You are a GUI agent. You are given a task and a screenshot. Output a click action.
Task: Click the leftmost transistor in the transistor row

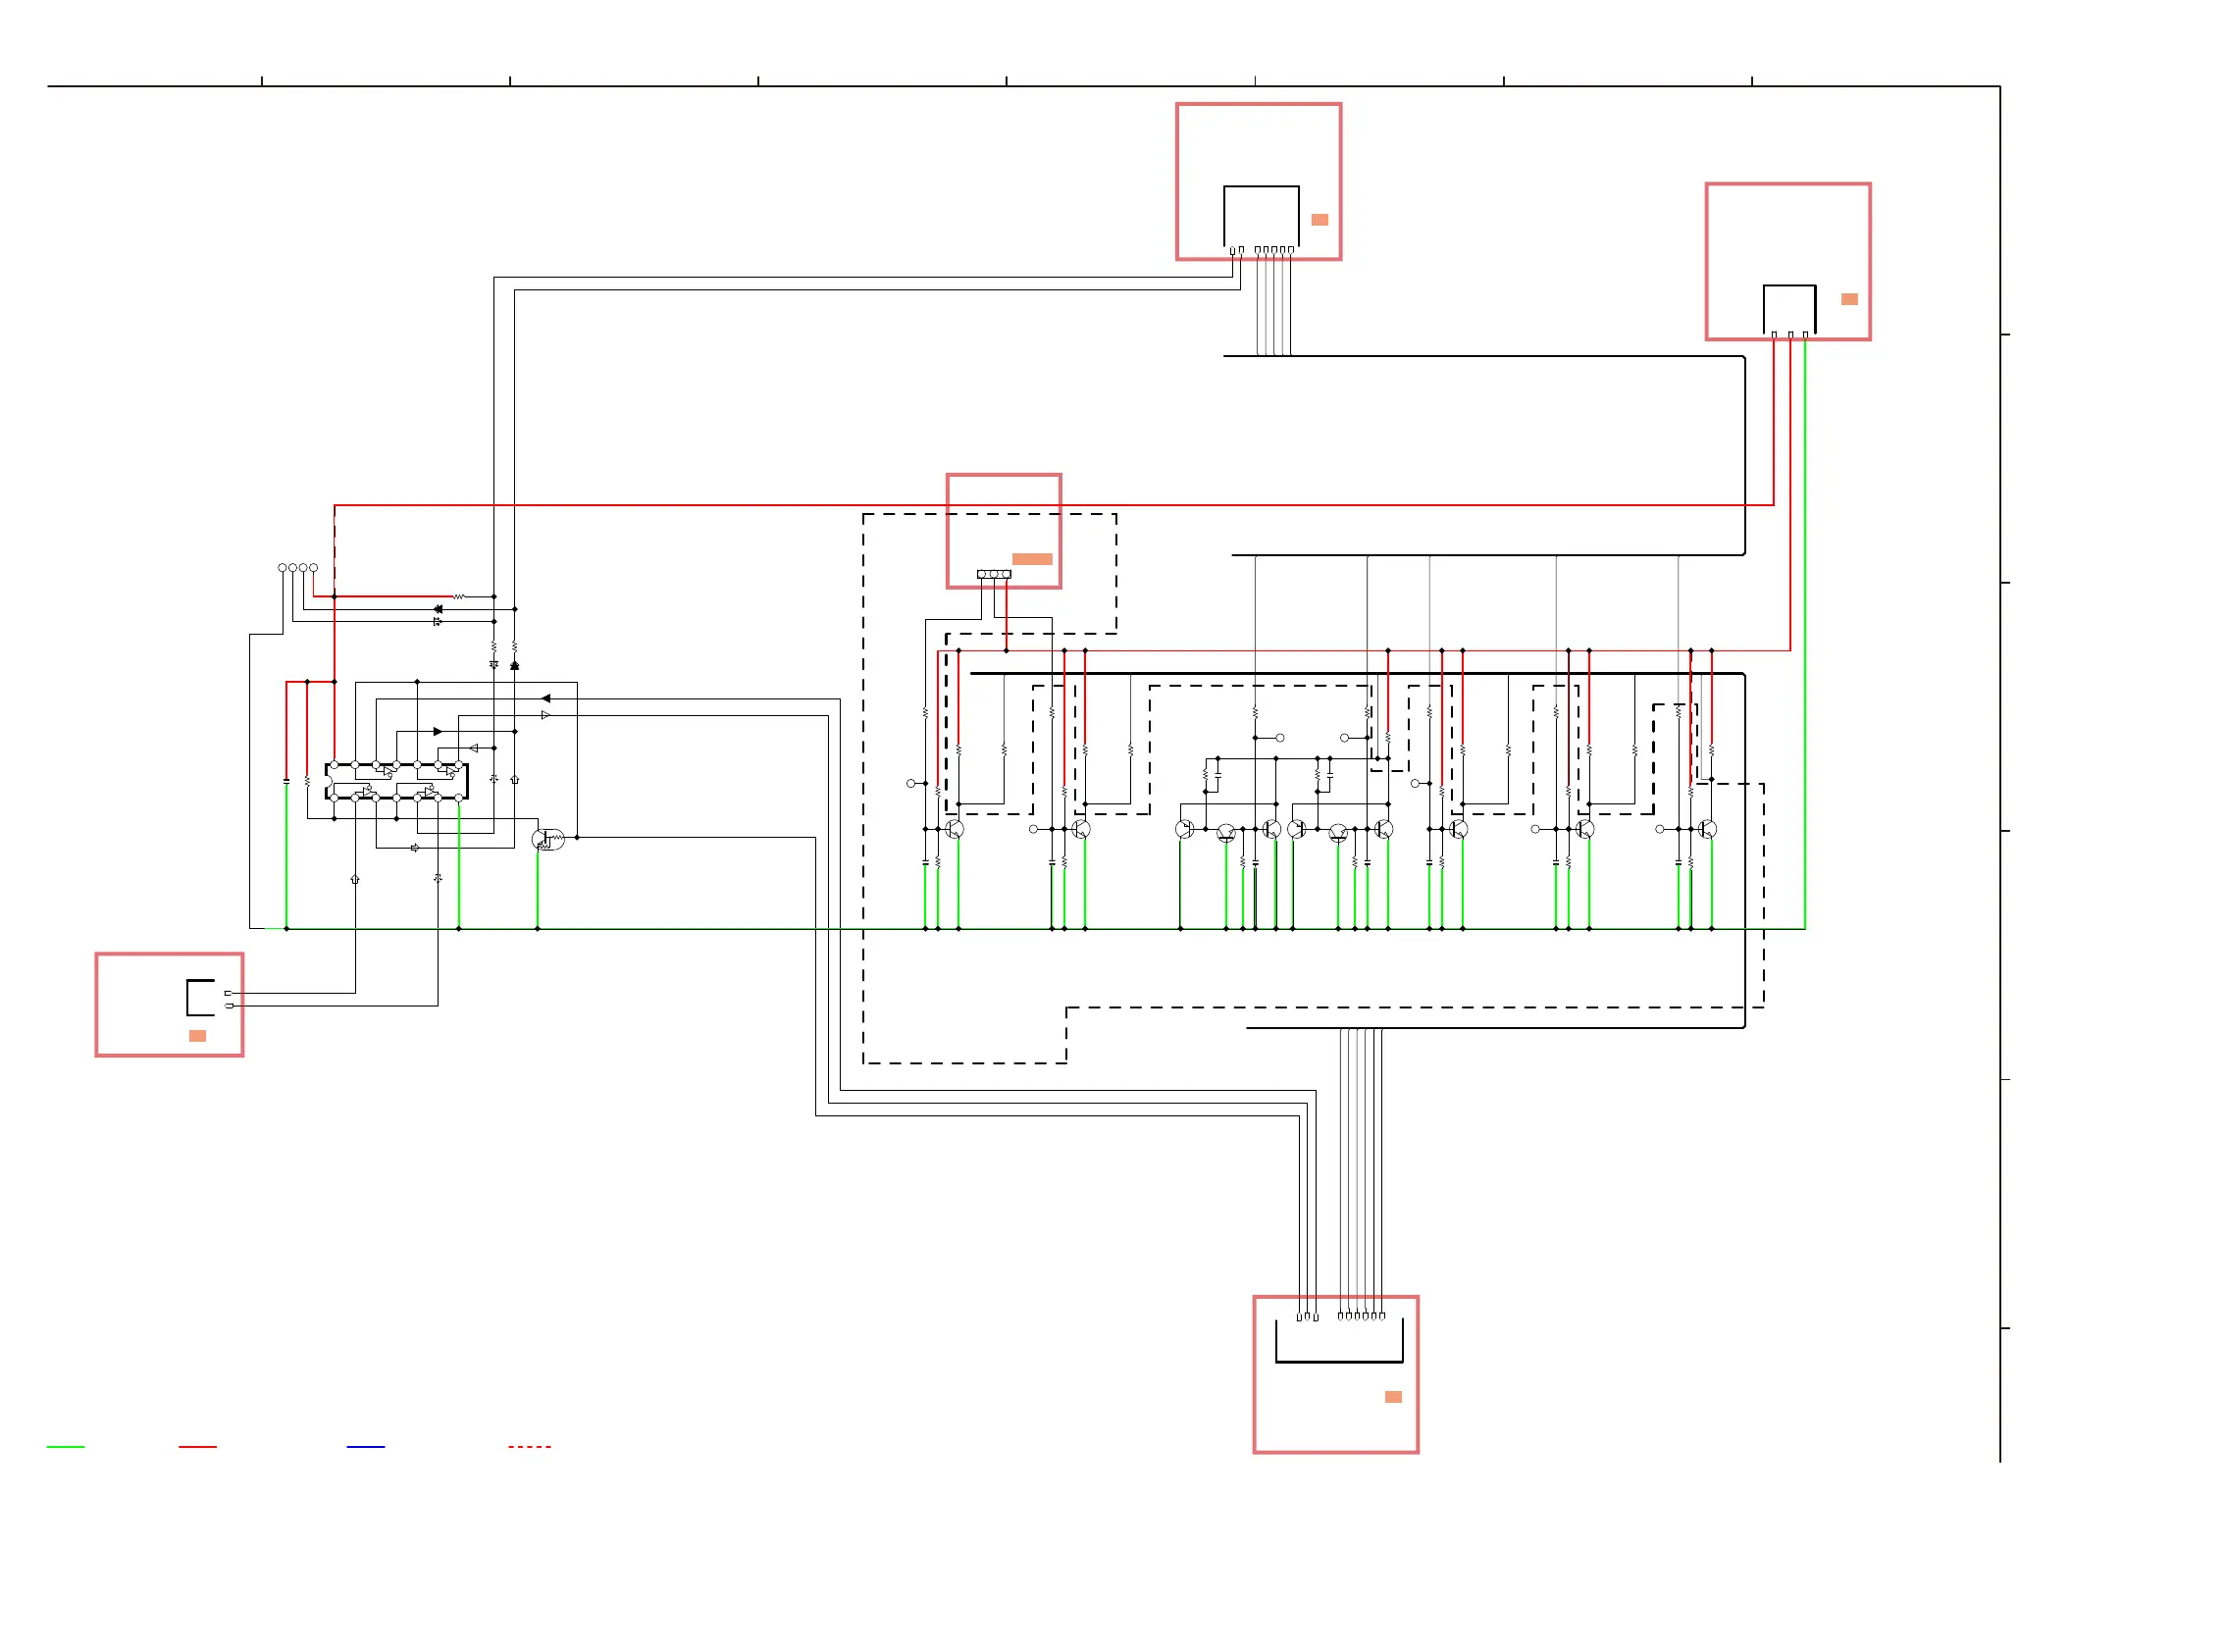[954, 829]
